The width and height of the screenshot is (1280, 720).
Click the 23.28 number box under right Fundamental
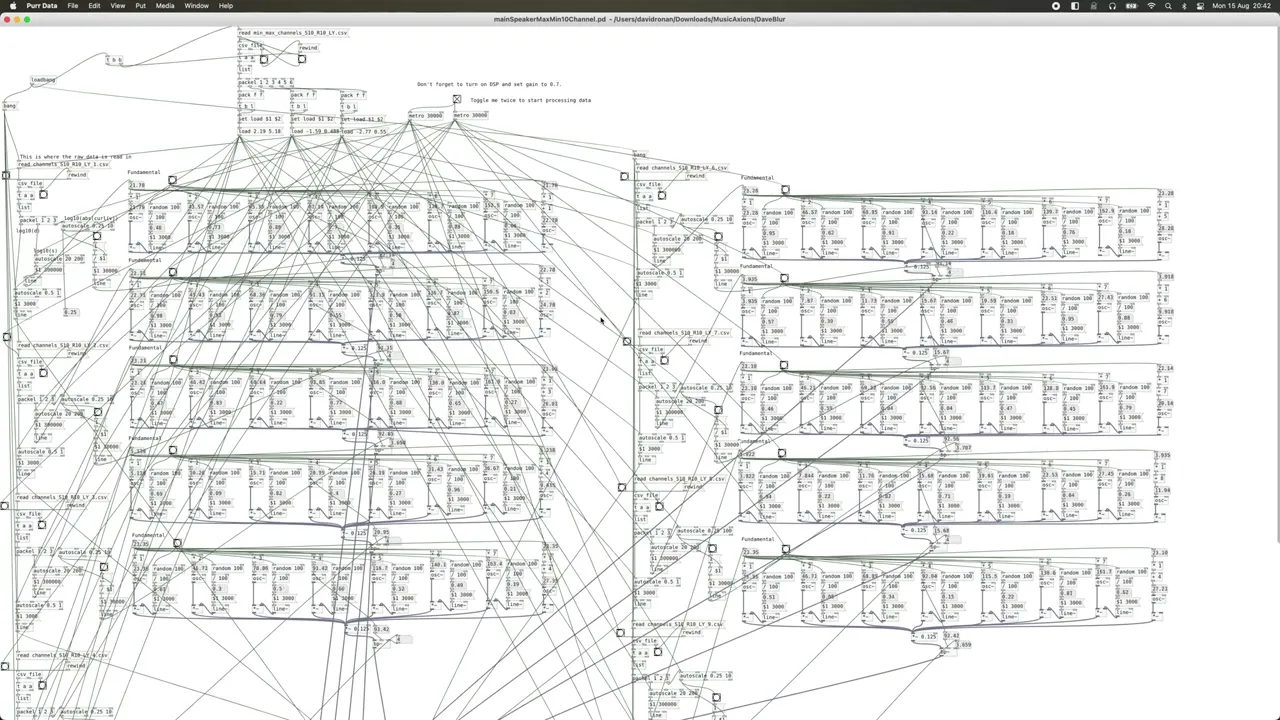click(751, 190)
